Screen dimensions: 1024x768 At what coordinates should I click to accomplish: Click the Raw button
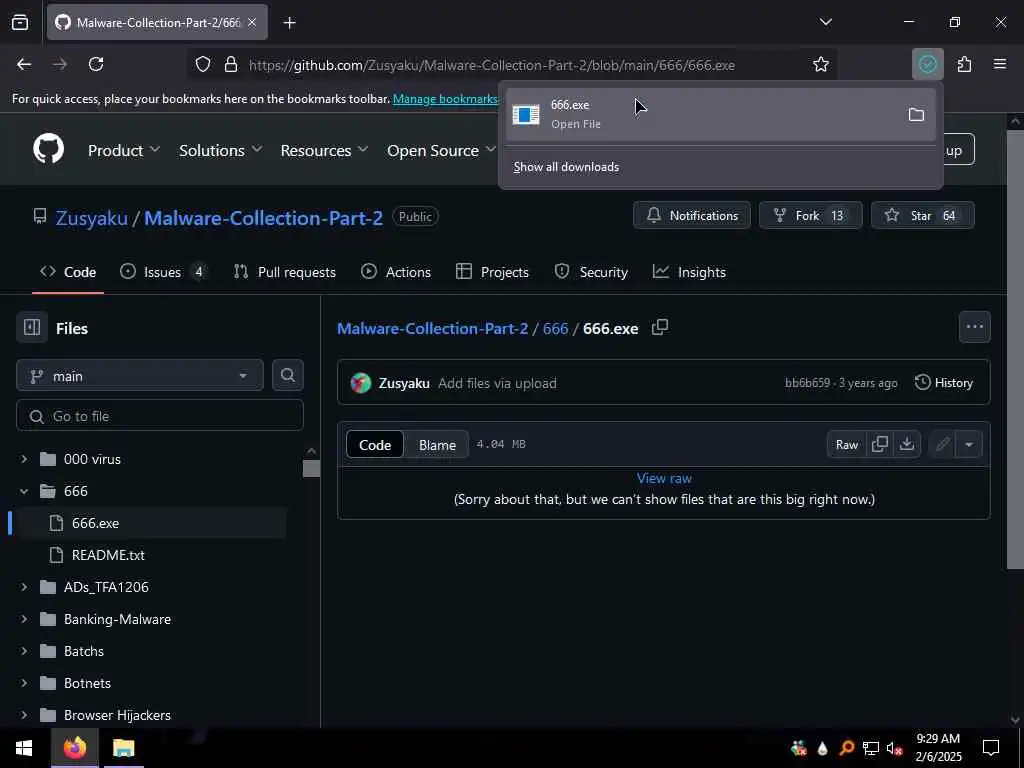click(x=846, y=445)
